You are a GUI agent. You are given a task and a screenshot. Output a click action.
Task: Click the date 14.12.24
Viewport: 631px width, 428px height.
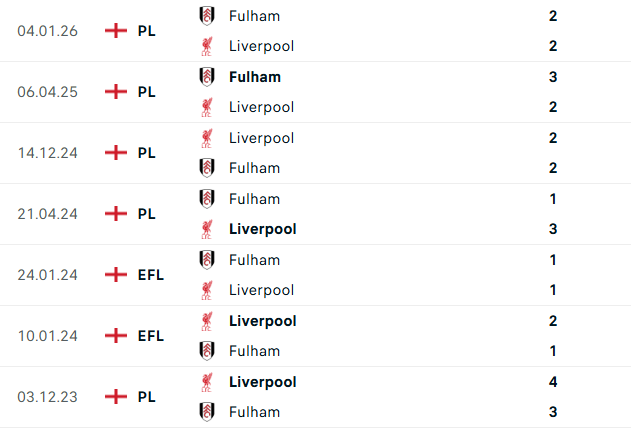tap(47, 153)
